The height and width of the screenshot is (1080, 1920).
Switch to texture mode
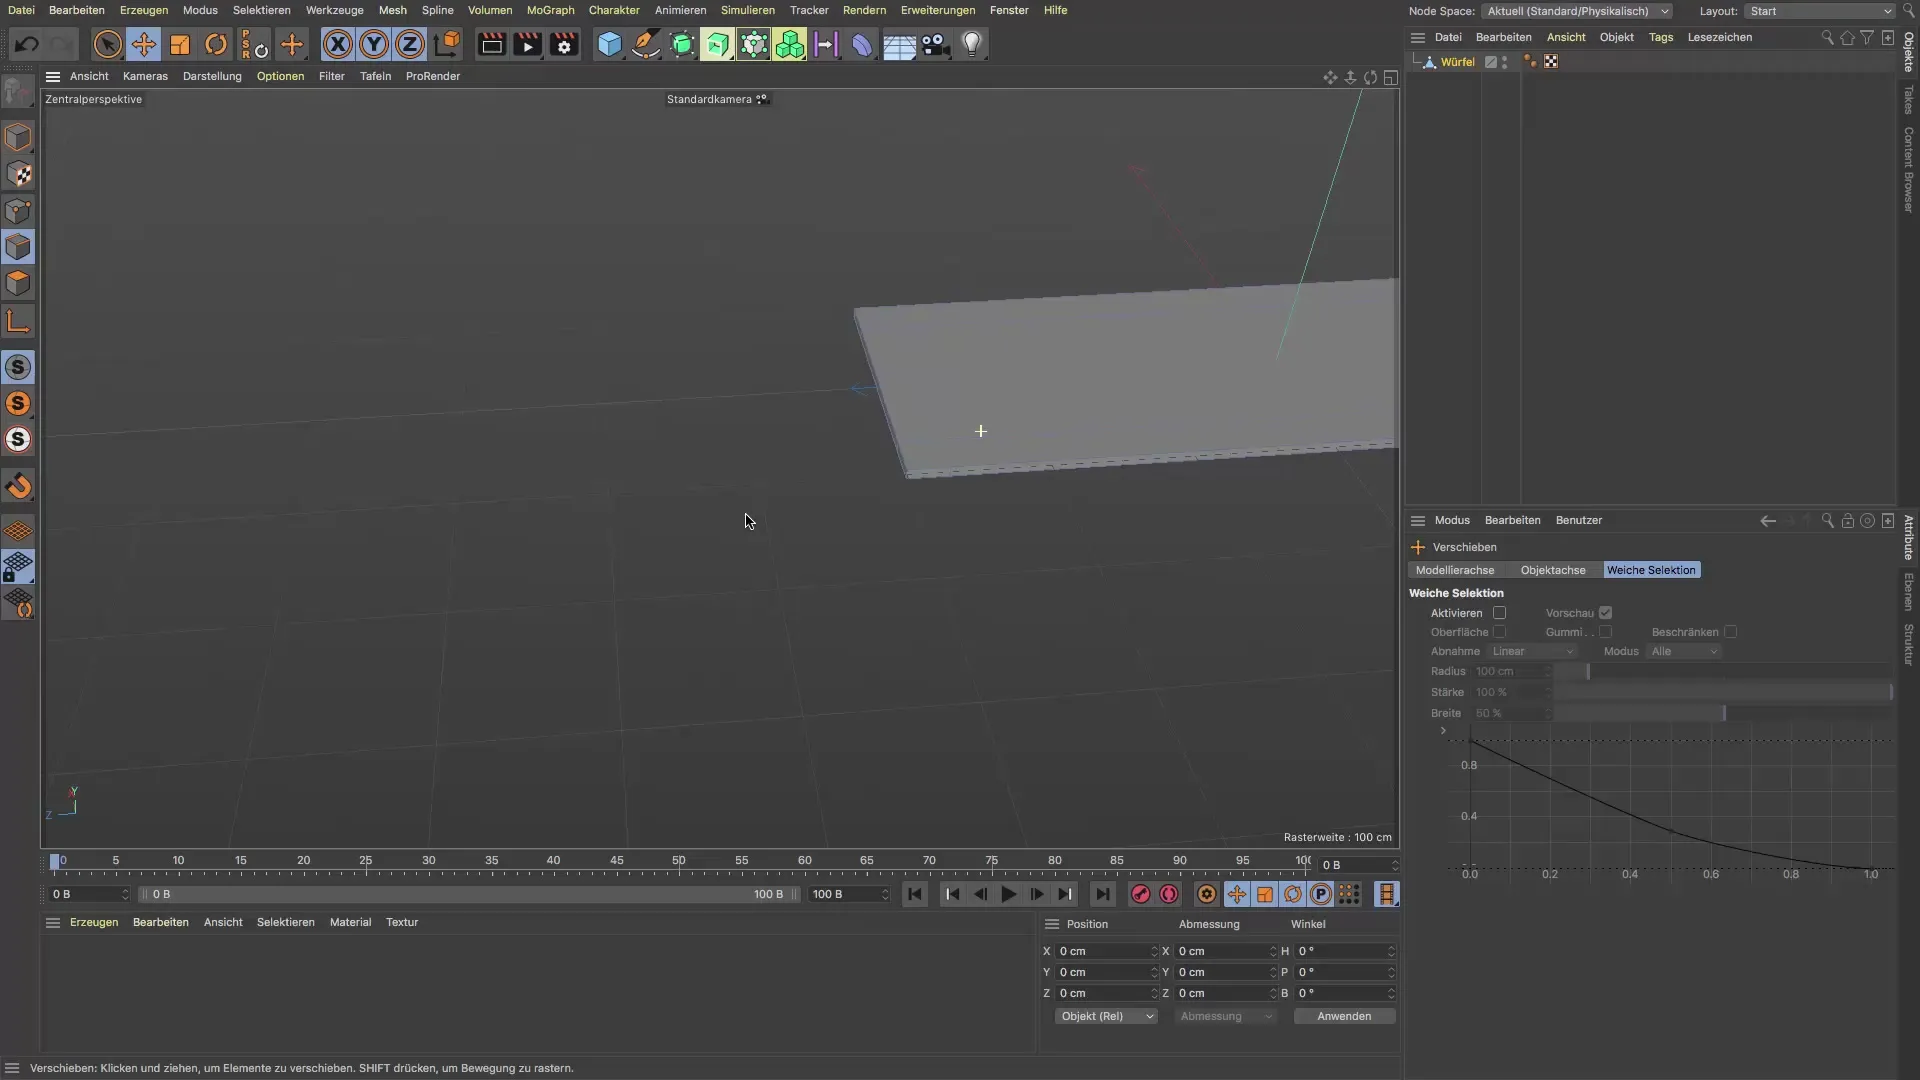click(x=18, y=174)
